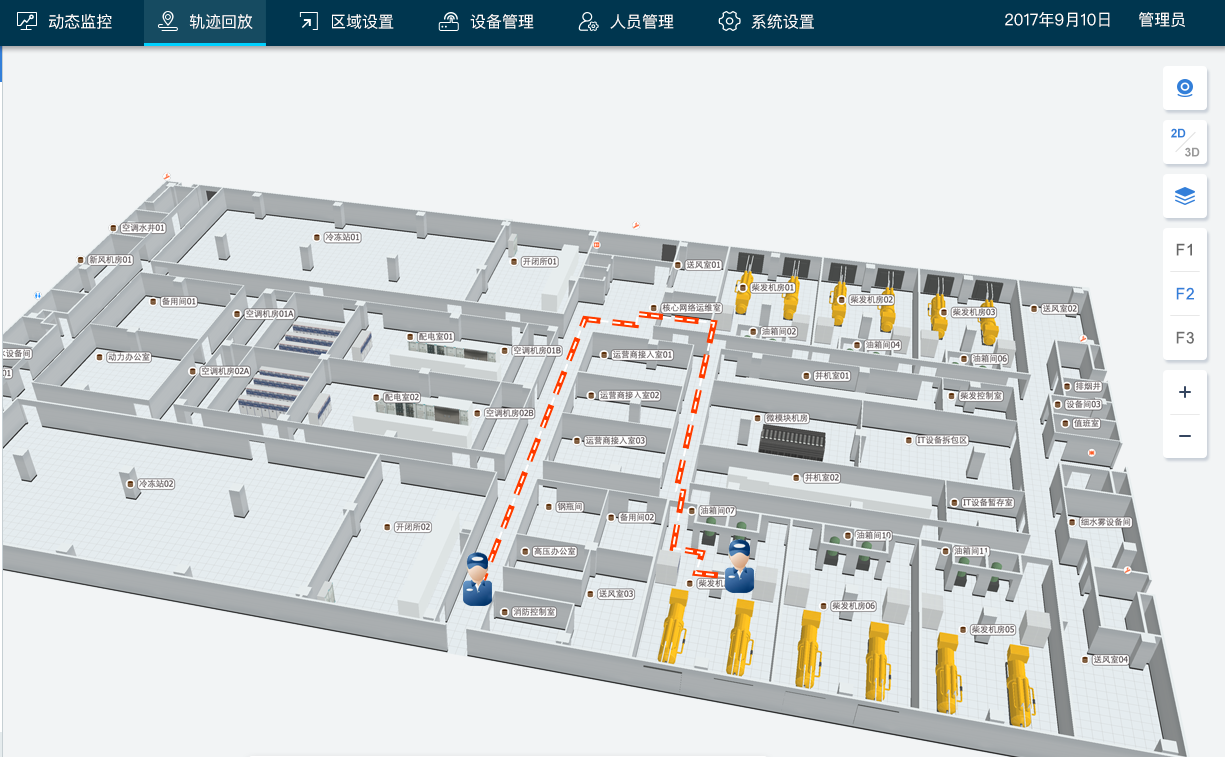
Task: Select the 轨迹回放 tab
Action: pyautogui.click(x=205, y=22)
